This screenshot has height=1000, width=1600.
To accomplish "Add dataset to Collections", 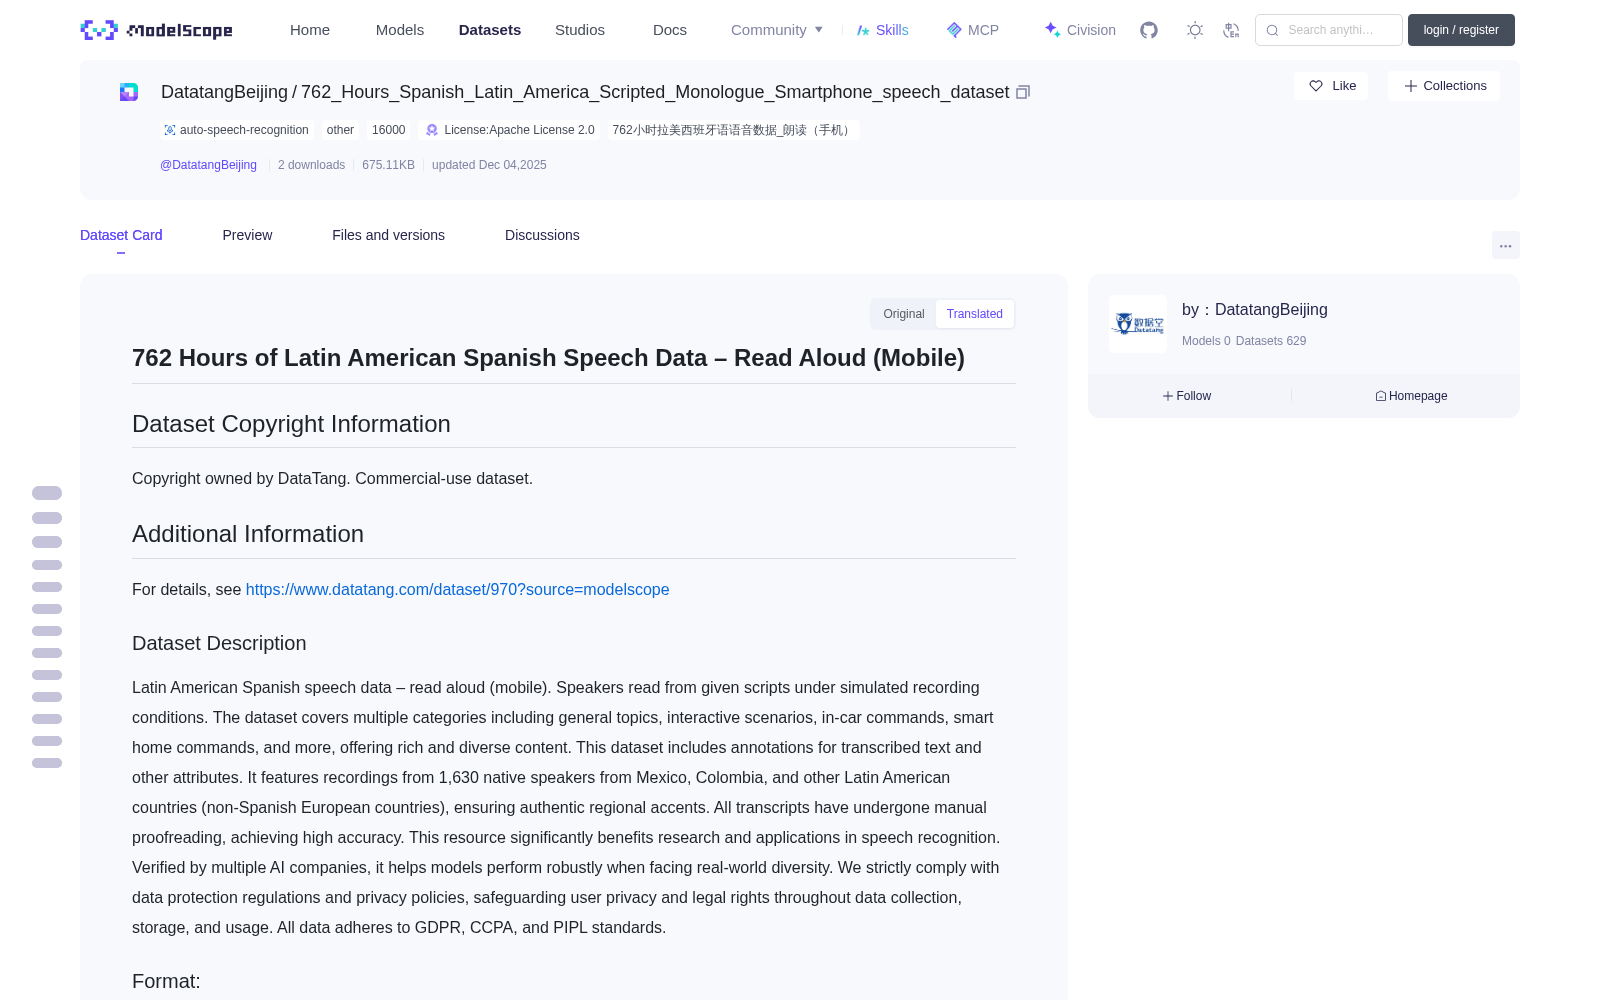I will (1444, 86).
